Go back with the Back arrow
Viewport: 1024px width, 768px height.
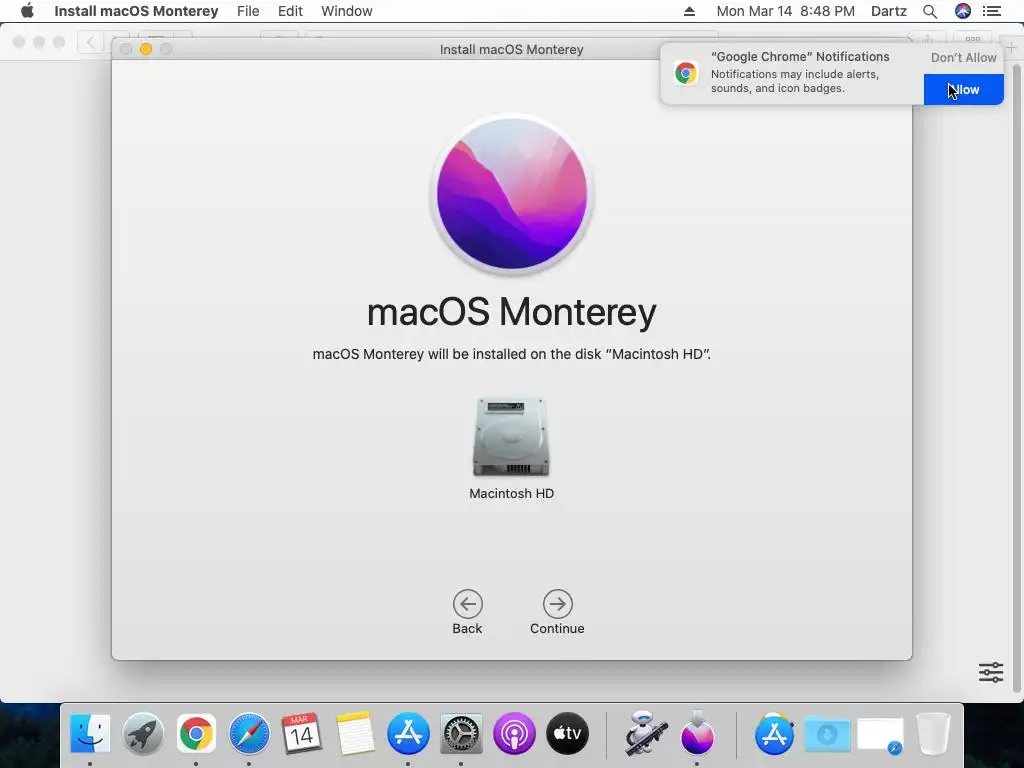point(468,604)
